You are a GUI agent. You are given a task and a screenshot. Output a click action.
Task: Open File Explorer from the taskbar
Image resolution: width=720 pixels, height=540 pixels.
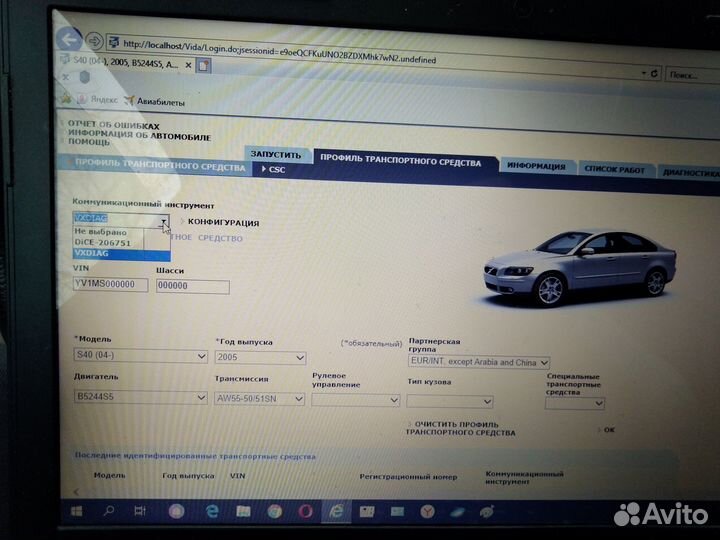(243, 511)
